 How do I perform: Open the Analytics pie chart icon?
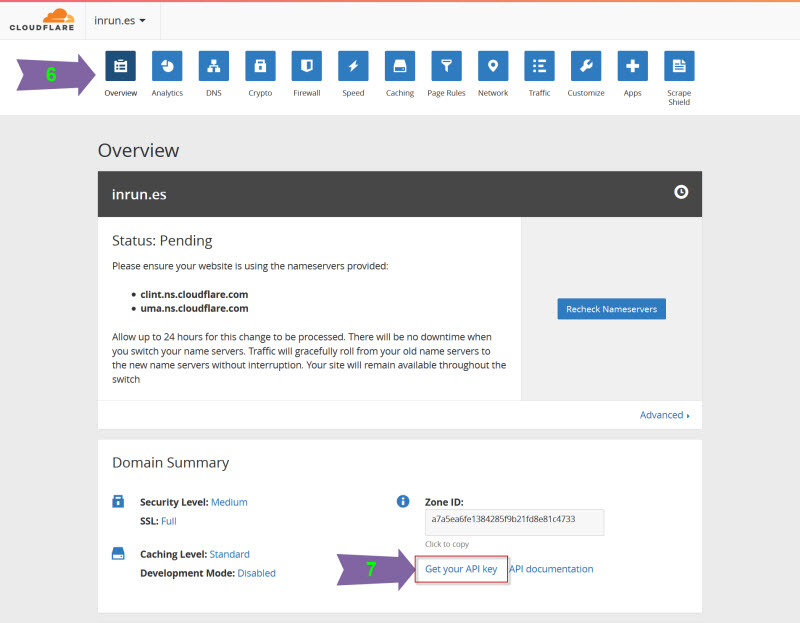click(167, 66)
